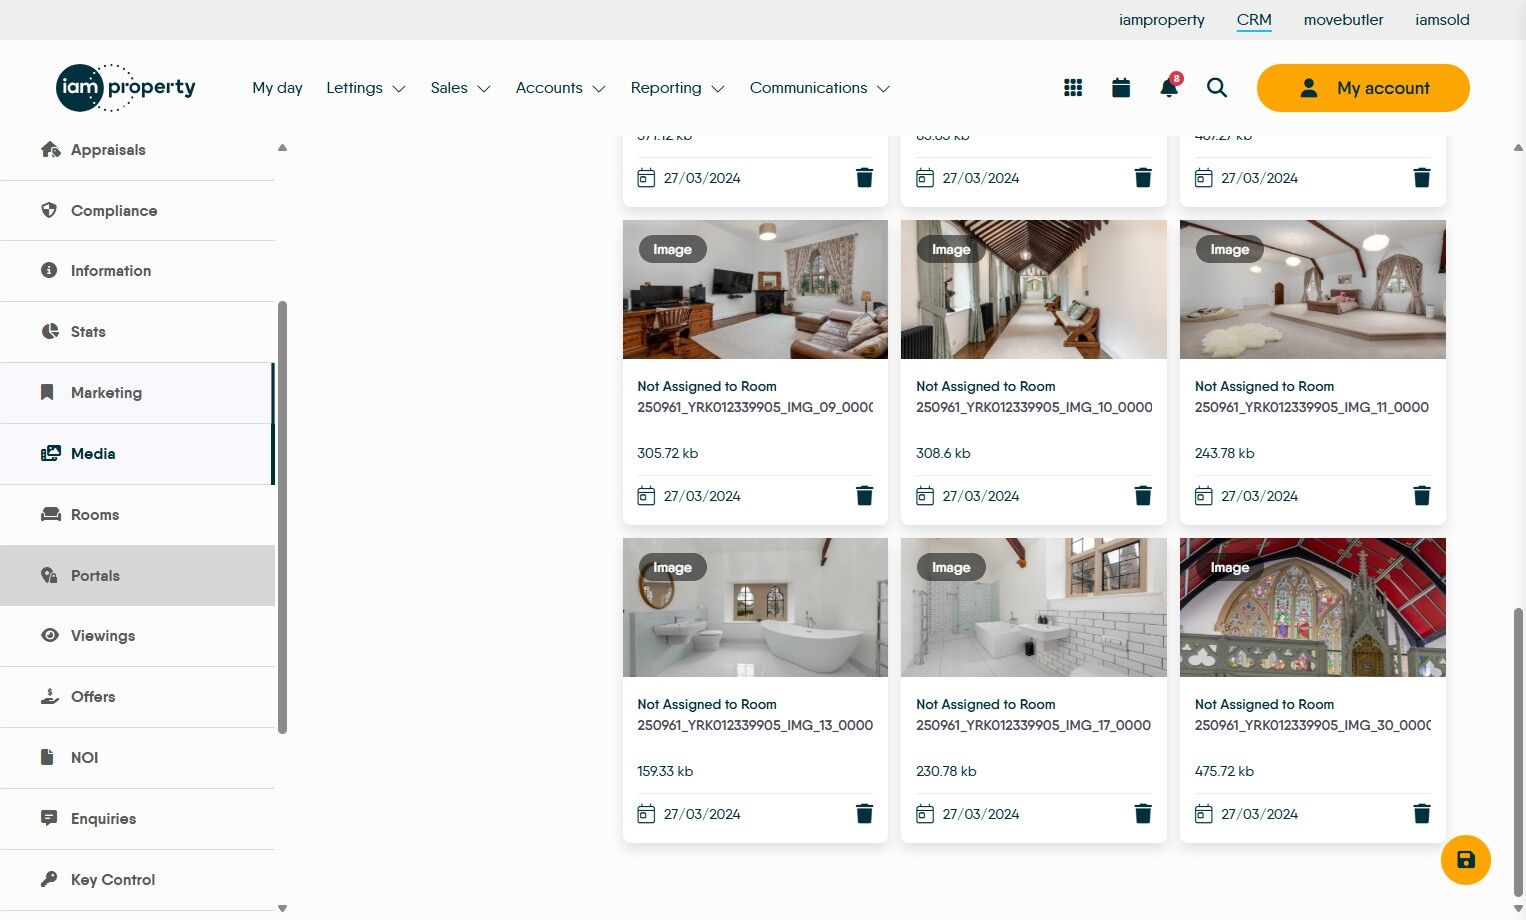Open the Marketing sidebar section
Viewport: 1526px width, 920px height.
pos(138,393)
